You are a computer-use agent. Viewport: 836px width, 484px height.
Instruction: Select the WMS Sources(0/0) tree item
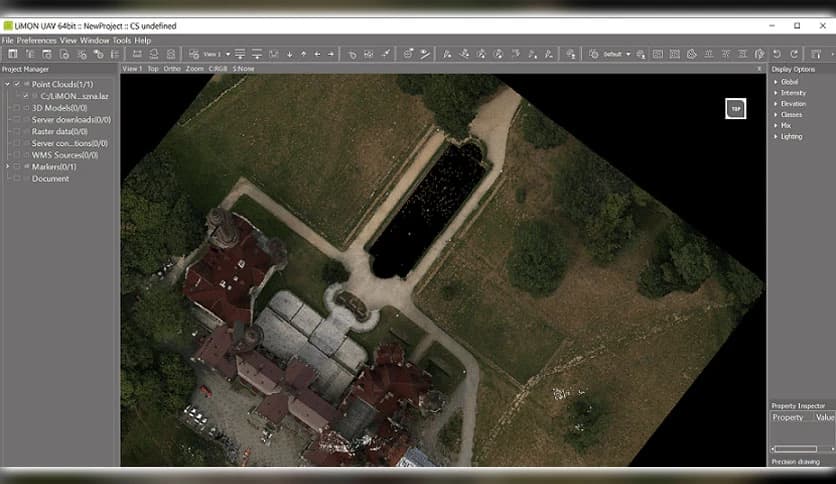click(65, 155)
